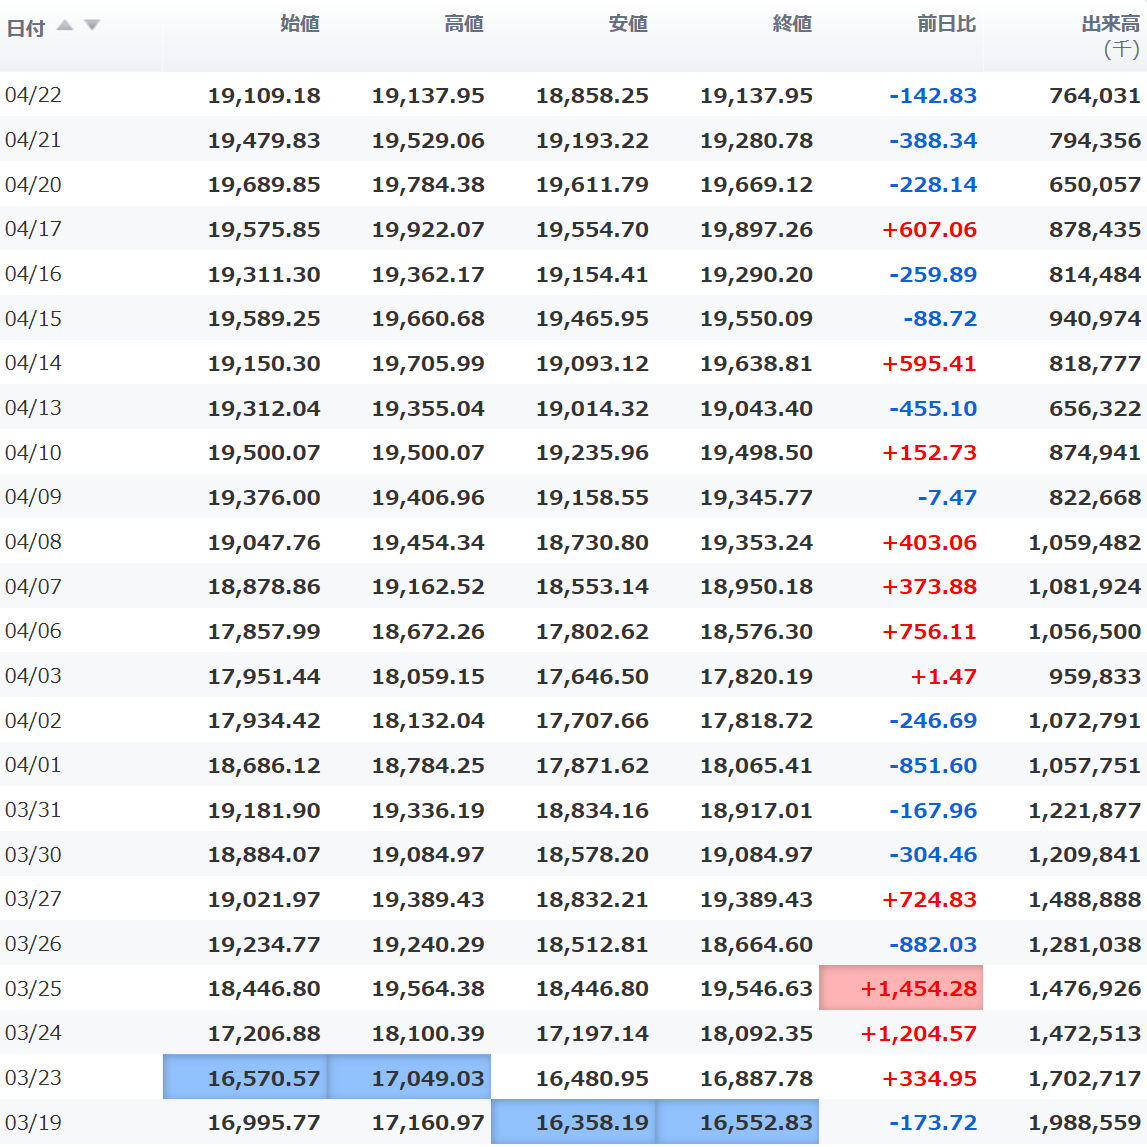Select closing value 18,917.01
The width and height of the screenshot is (1147, 1147).
pyautogui.click(x=756, y=811)
